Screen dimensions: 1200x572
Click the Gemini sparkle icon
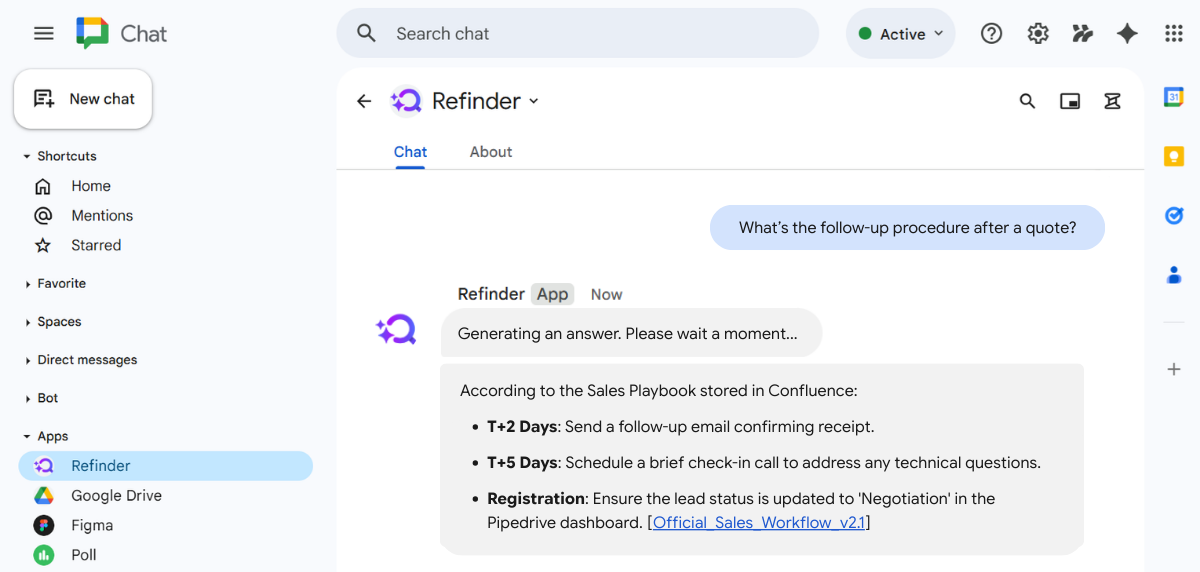pos(1127,33)
